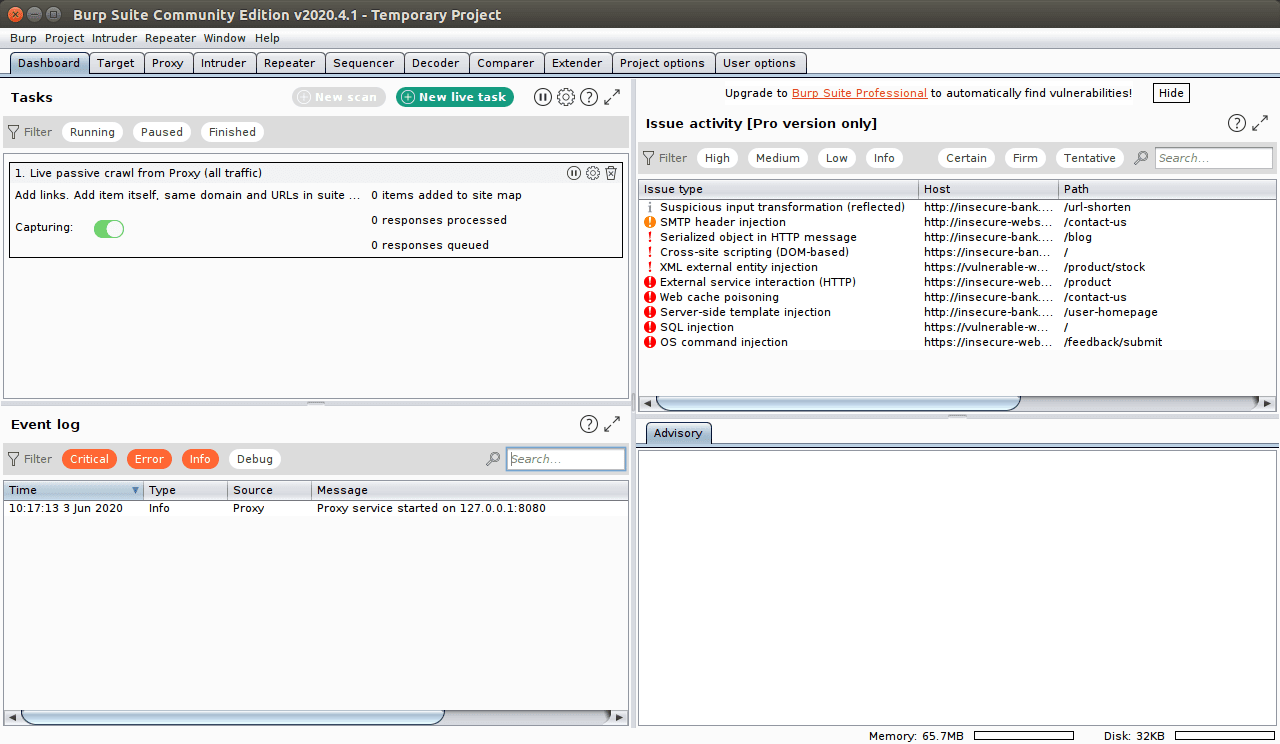Switch to the Proxy tab
Screen dimensions: 1280x744
168,62
